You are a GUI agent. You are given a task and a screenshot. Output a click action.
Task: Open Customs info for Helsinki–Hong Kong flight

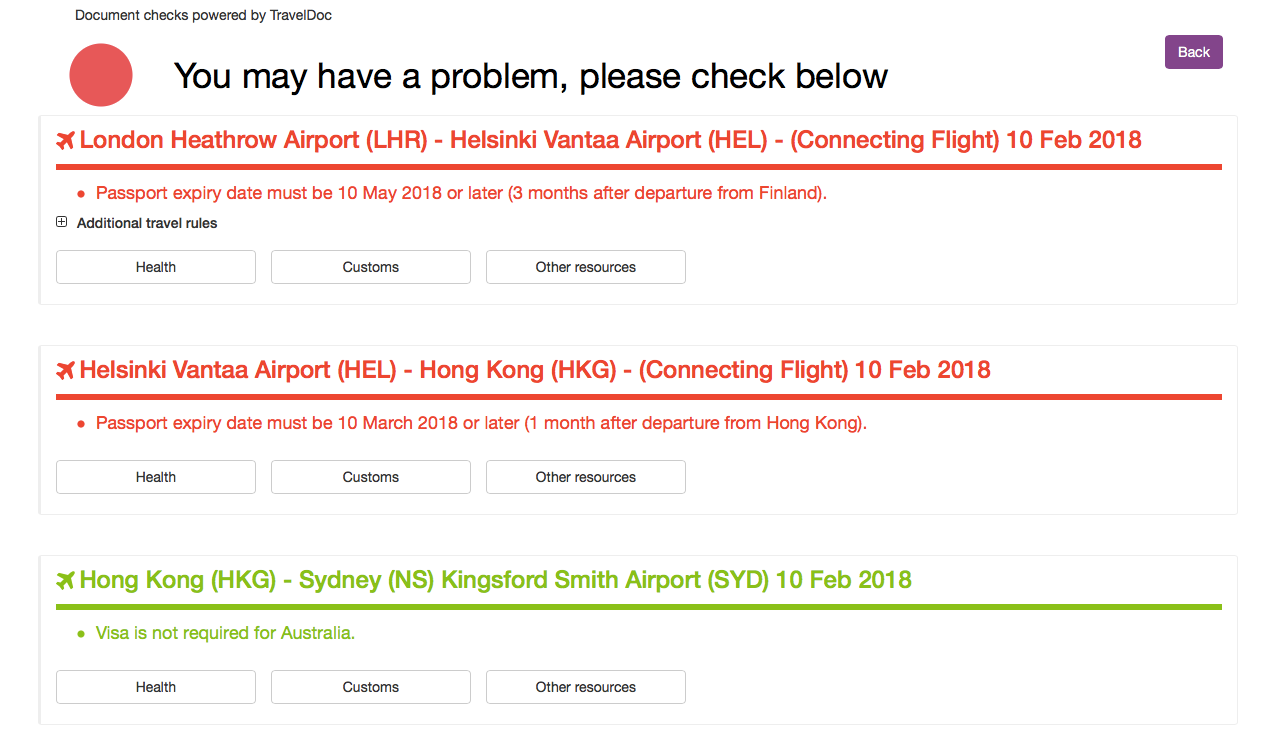click(371, 477)
